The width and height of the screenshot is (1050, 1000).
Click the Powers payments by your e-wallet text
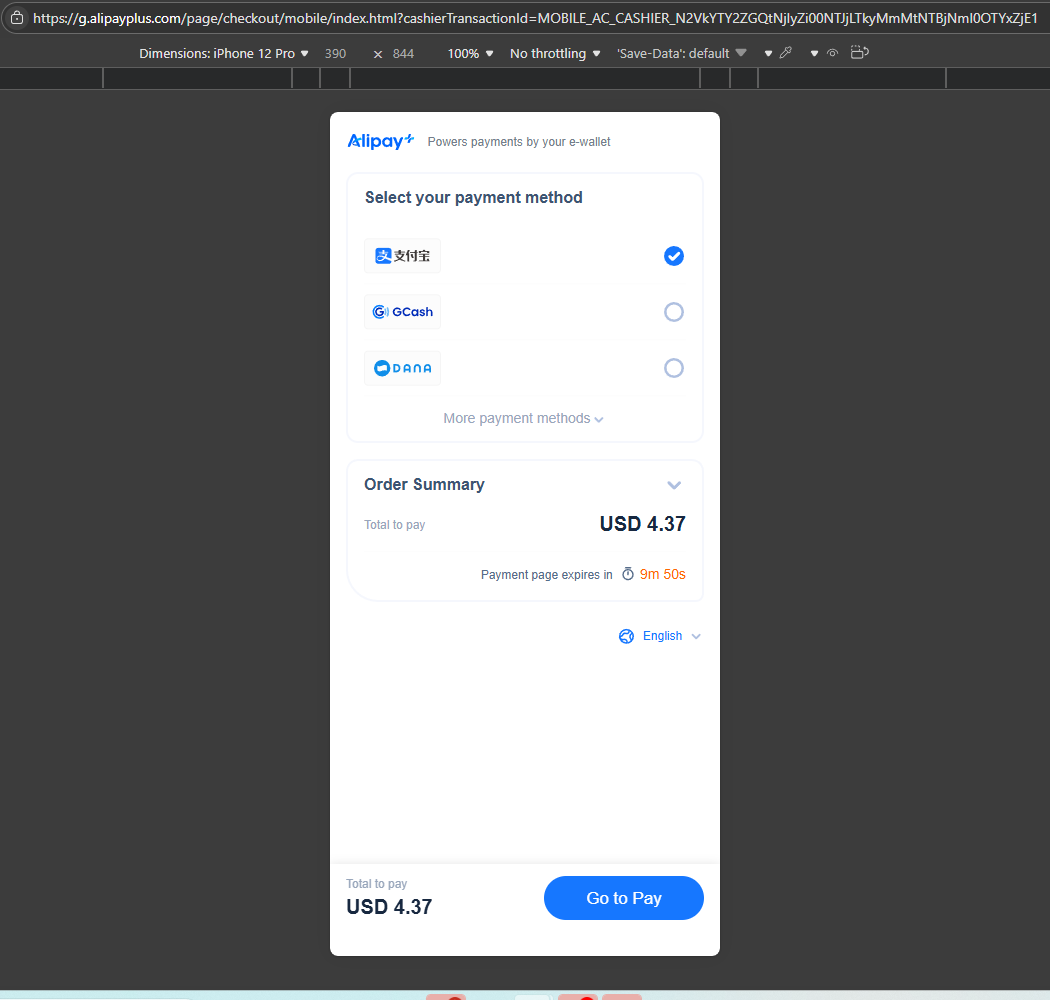coord(519,142)
